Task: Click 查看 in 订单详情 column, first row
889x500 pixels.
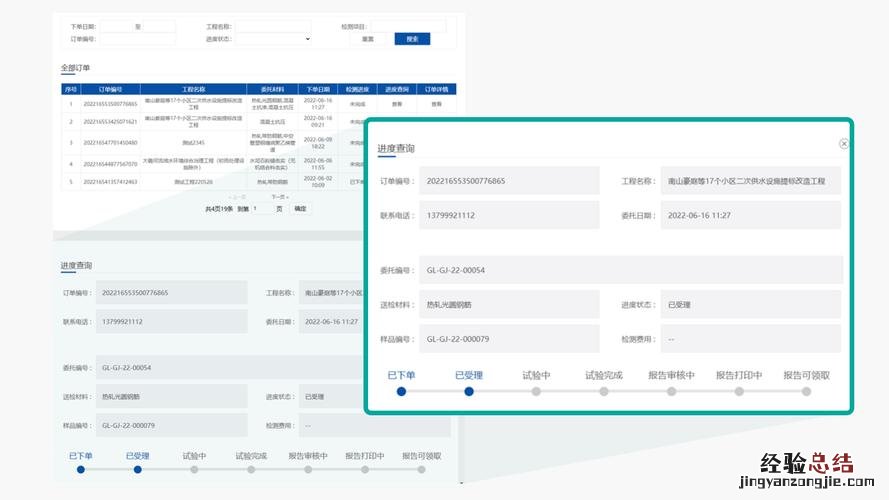Action: pos(436,104)
